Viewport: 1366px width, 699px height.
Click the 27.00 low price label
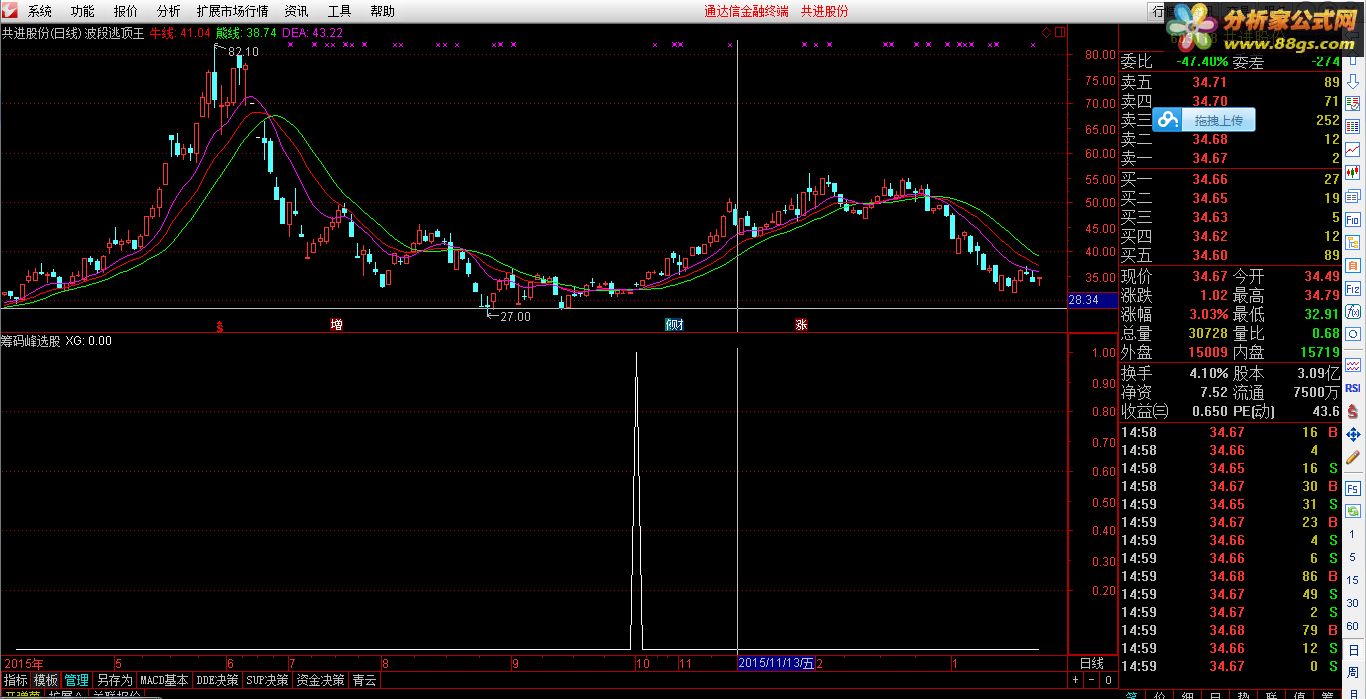tap(515, 316)
